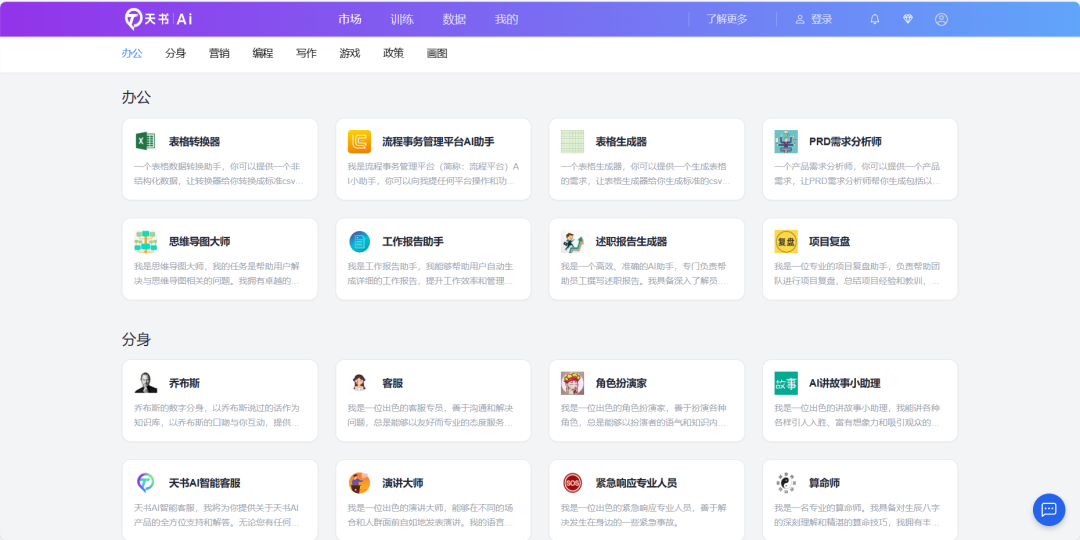Click the 乔布斯 portrait icon
This screenshot has height=540, width=1080.
pyautogui.click(x=146, y=383)
